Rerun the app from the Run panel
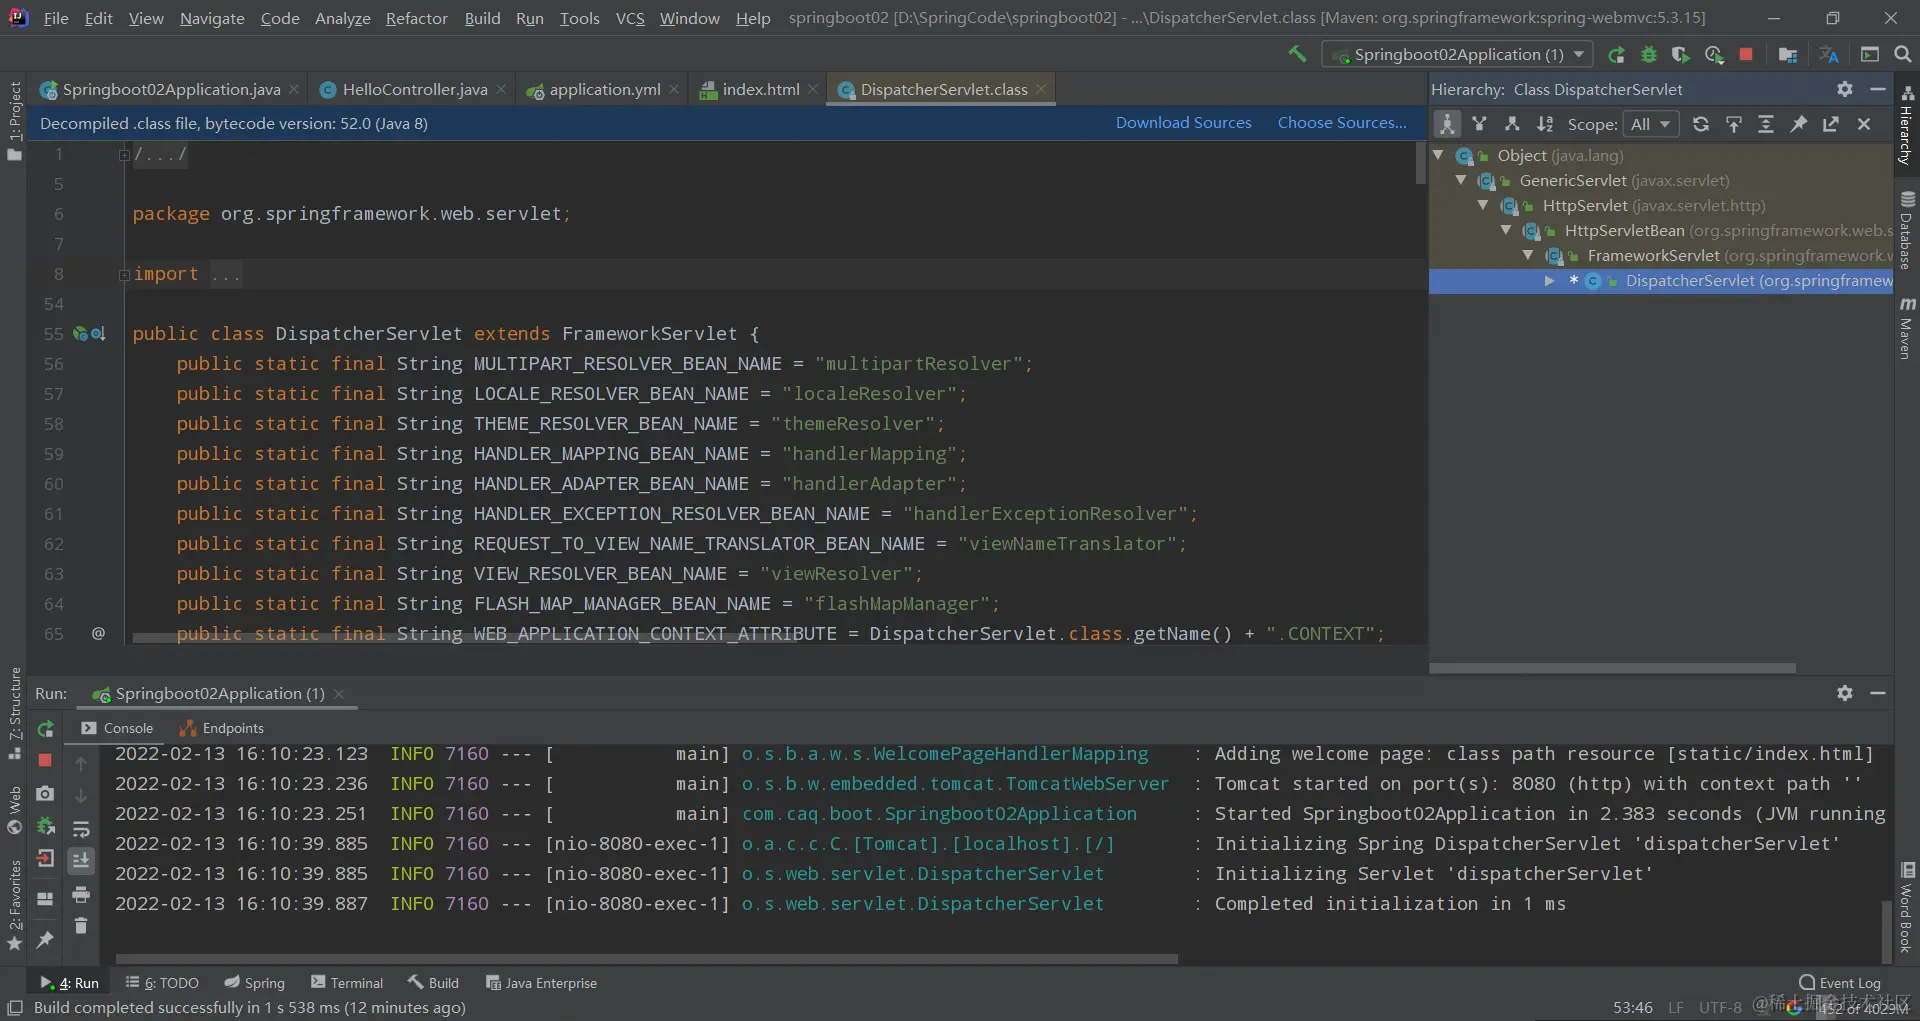1920x1021 pixels. click(45, 729)
